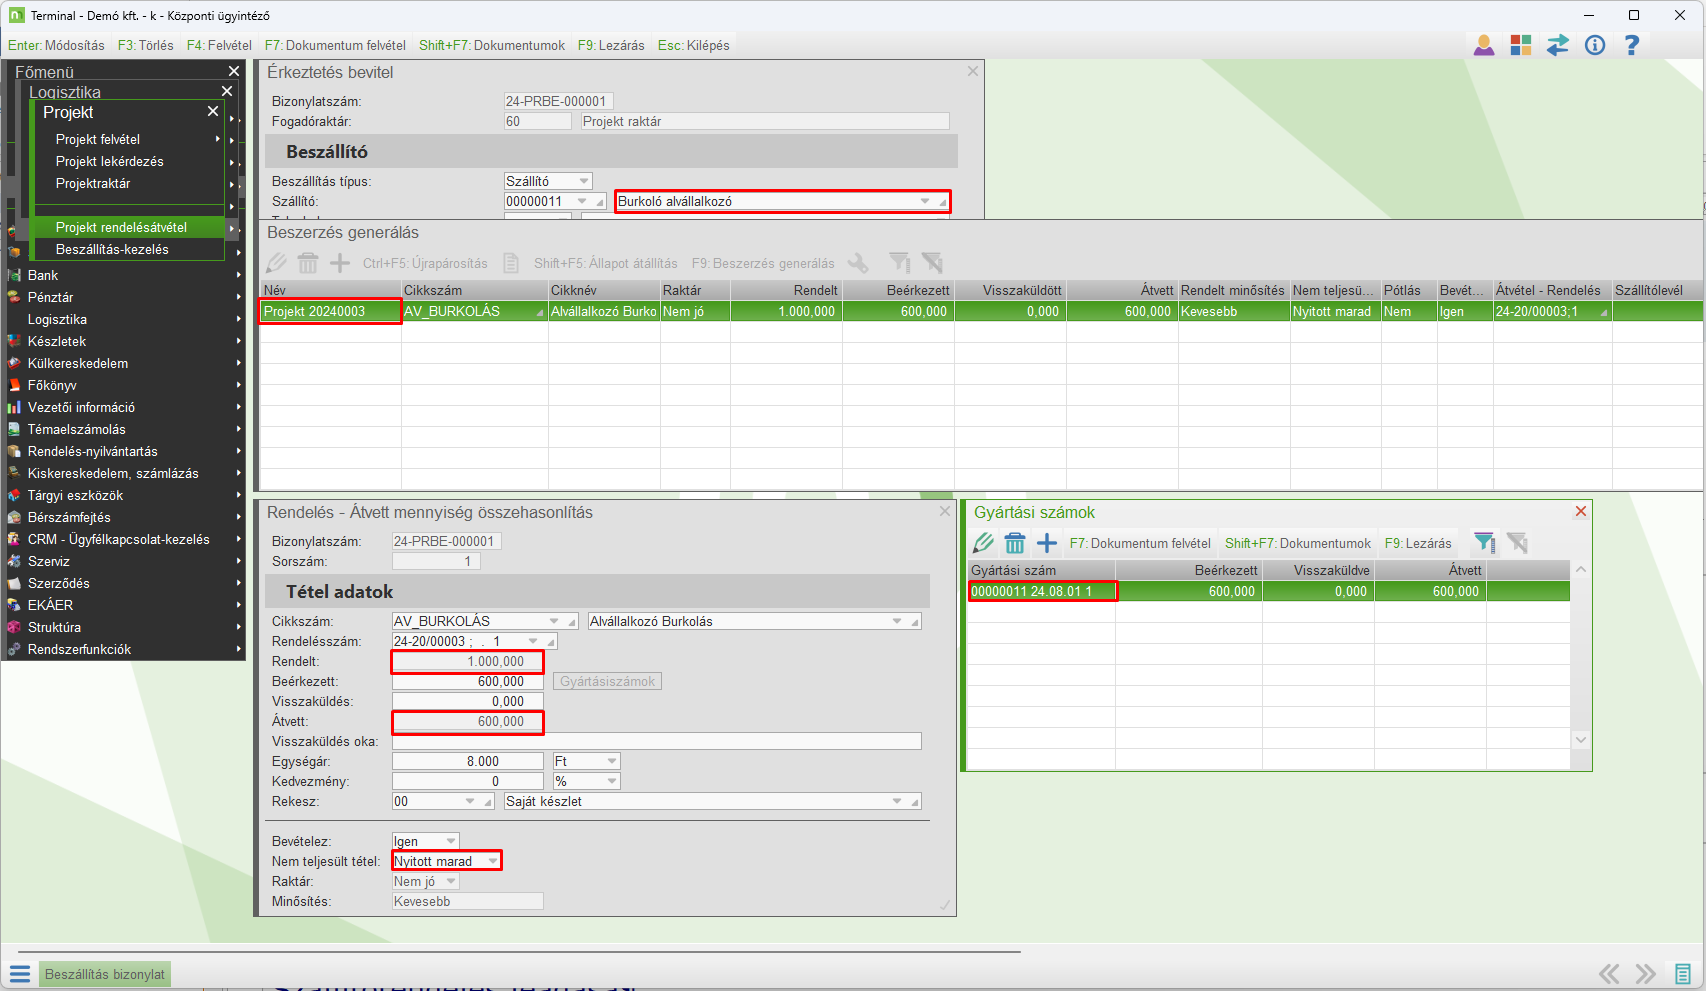Click the crossed-out filter icon in Gyártási számok
This screenshot has height=991, width=1706.
click(1517, 543)
